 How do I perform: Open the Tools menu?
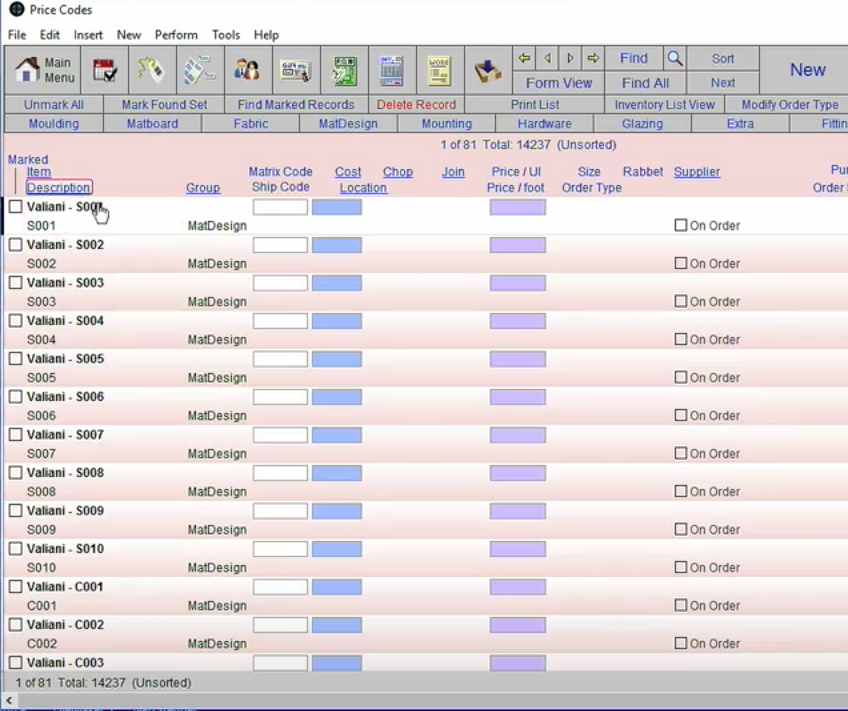(x=225, y=34)
